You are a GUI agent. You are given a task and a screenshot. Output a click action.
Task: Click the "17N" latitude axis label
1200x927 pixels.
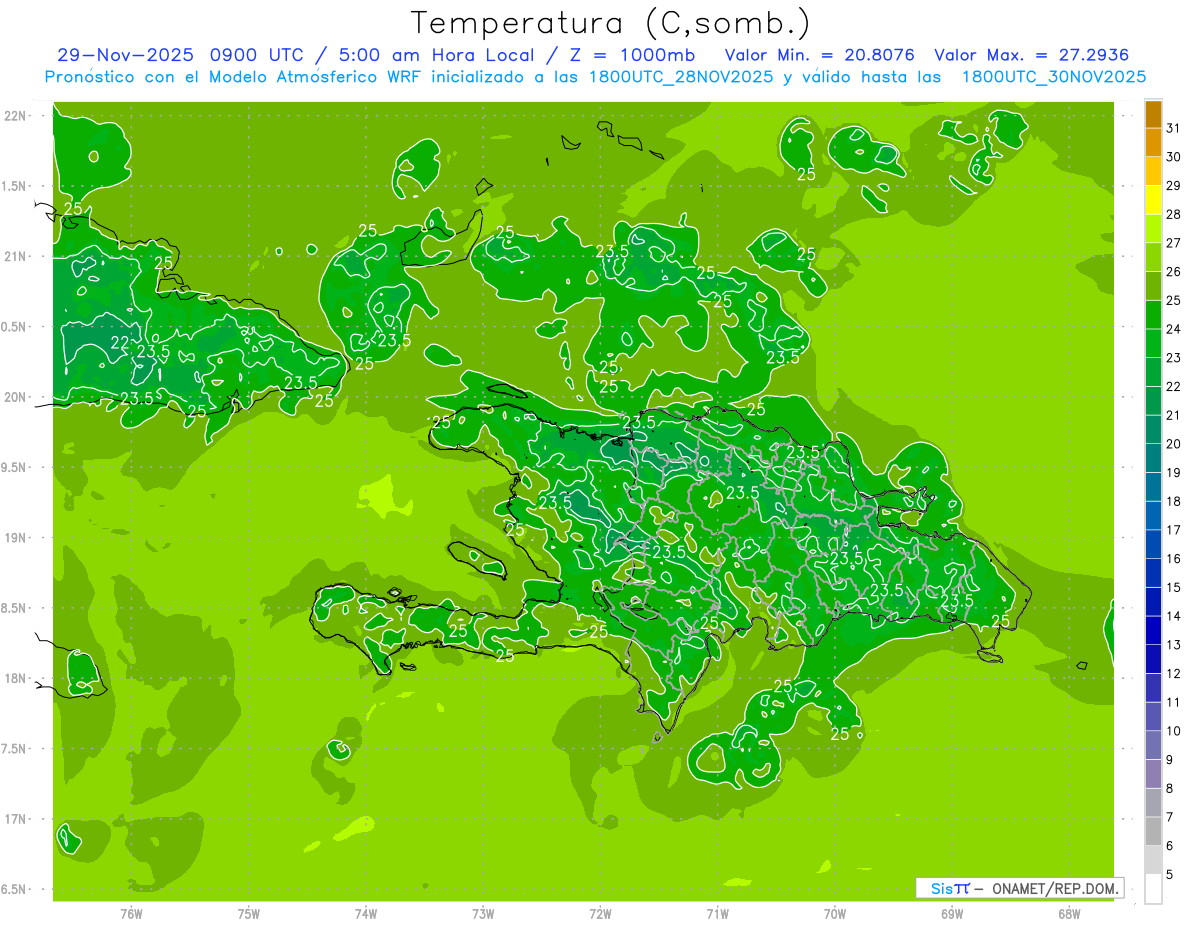click(x=15, y=819)
